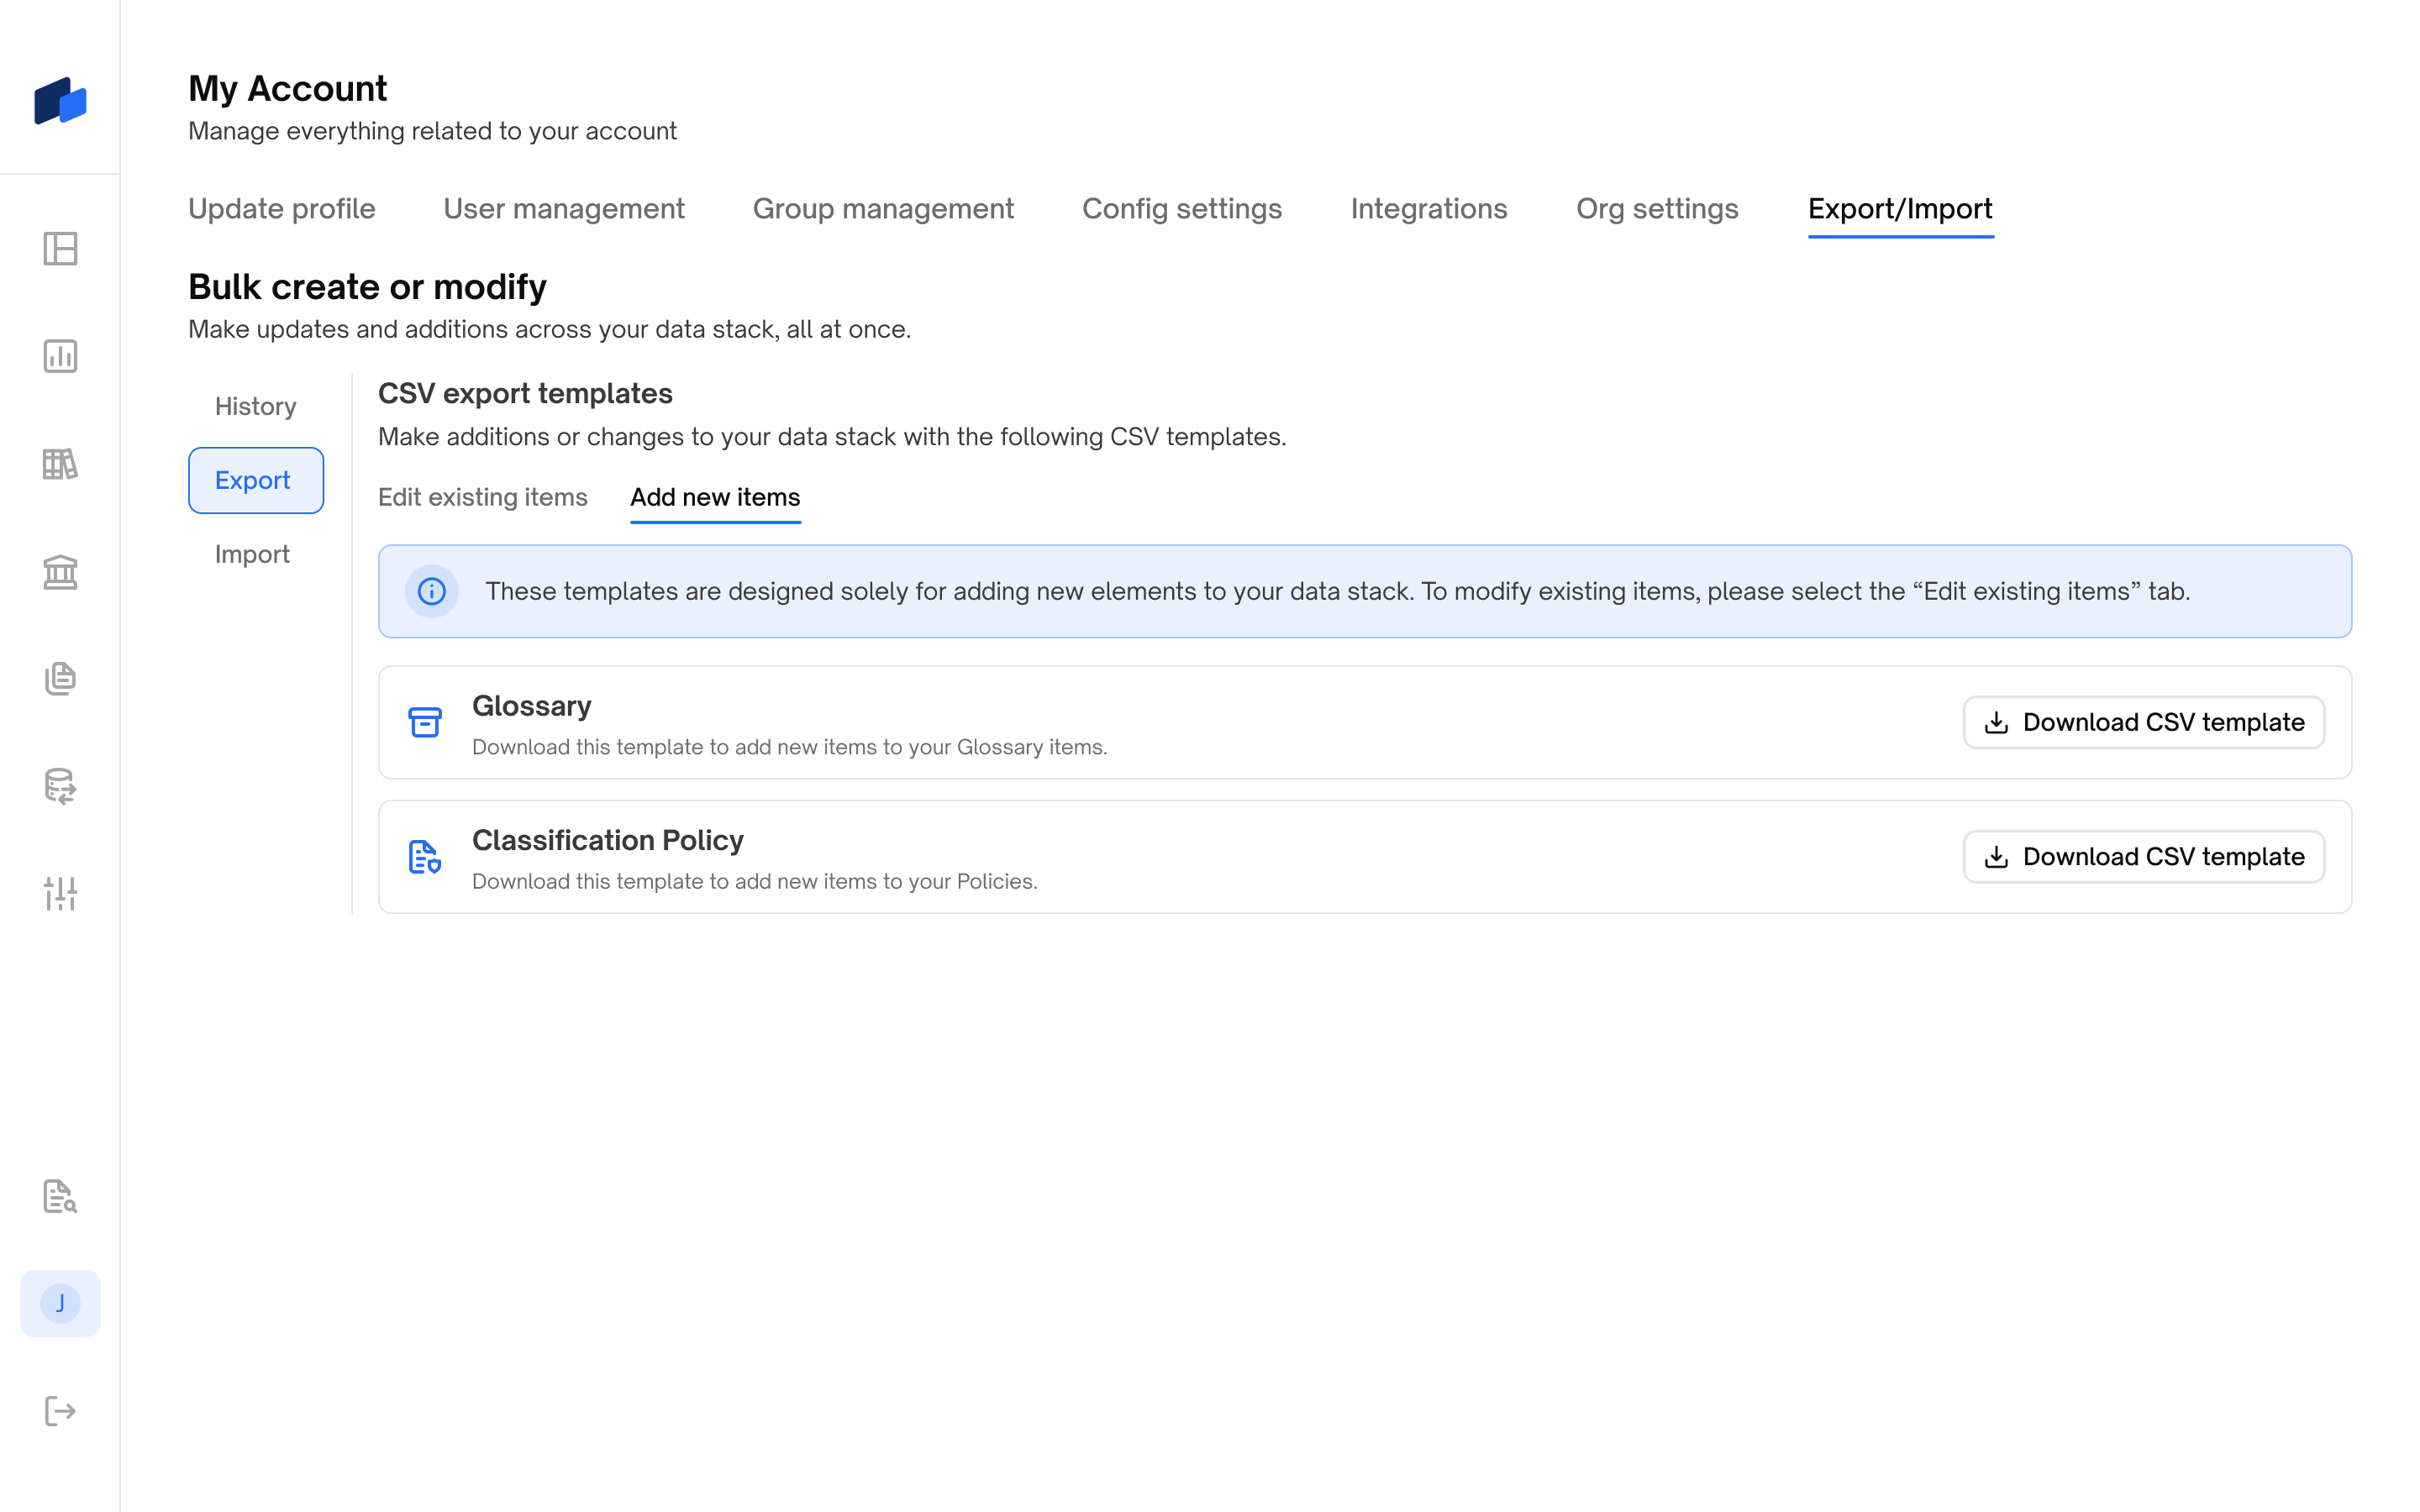Open History in side menu
Screen dimensions: 2420x1512
[x=256, y=406]
